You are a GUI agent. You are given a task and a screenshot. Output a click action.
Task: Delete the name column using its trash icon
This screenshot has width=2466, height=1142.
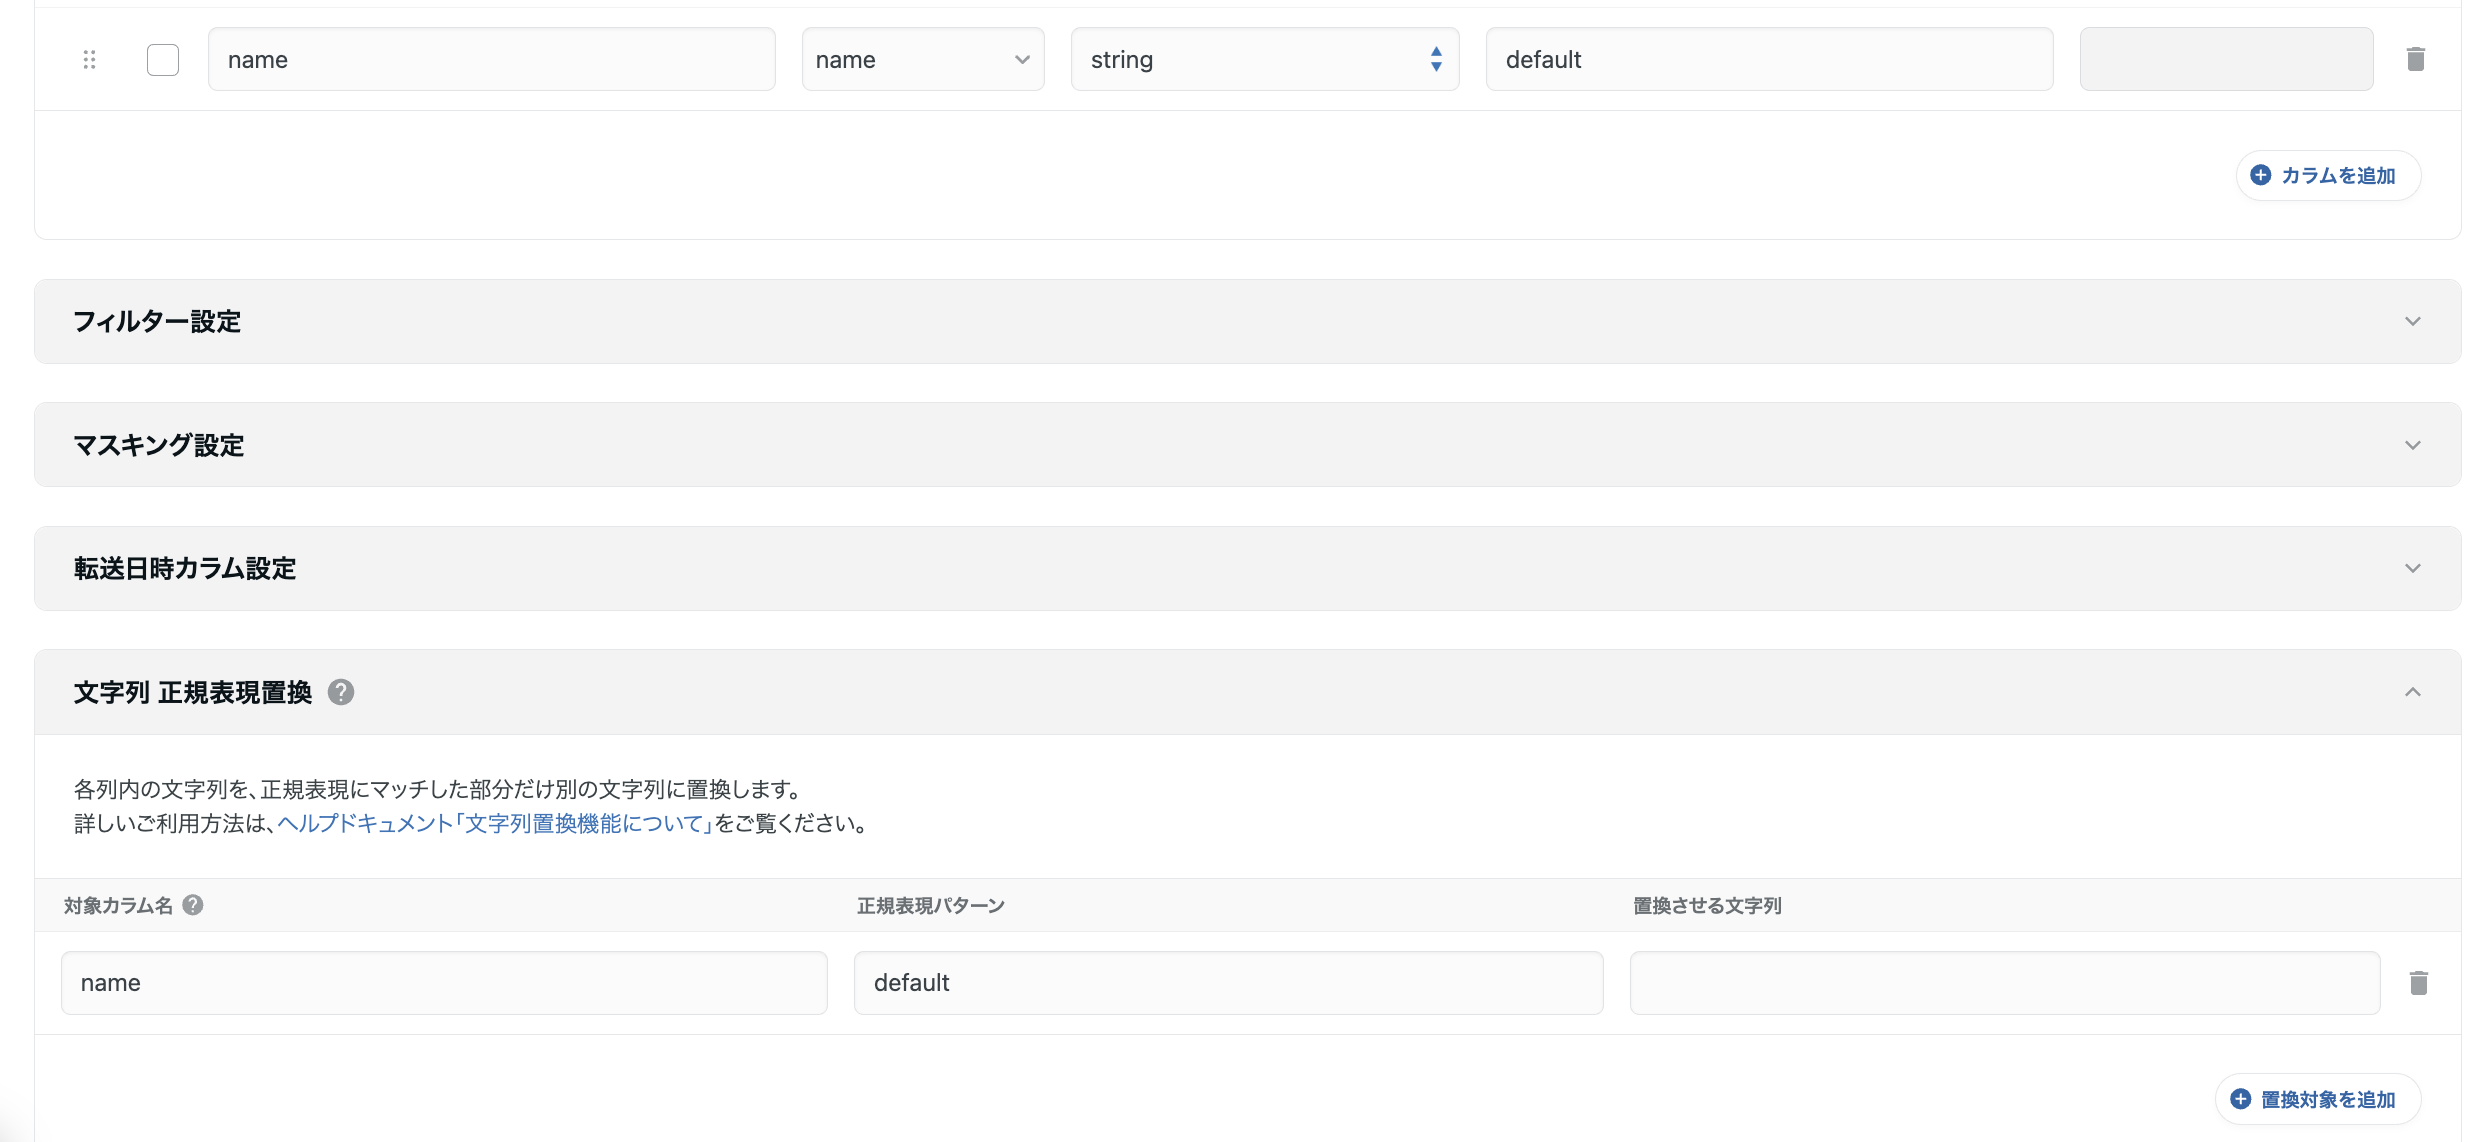tap(2417, 59)
